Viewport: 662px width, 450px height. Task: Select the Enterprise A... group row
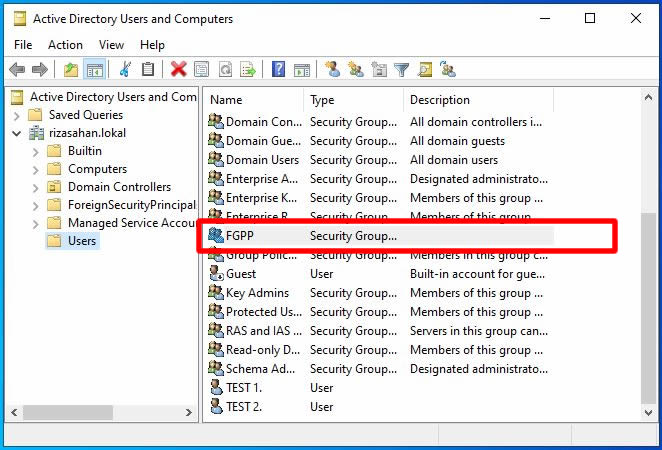tap(380, 179)
